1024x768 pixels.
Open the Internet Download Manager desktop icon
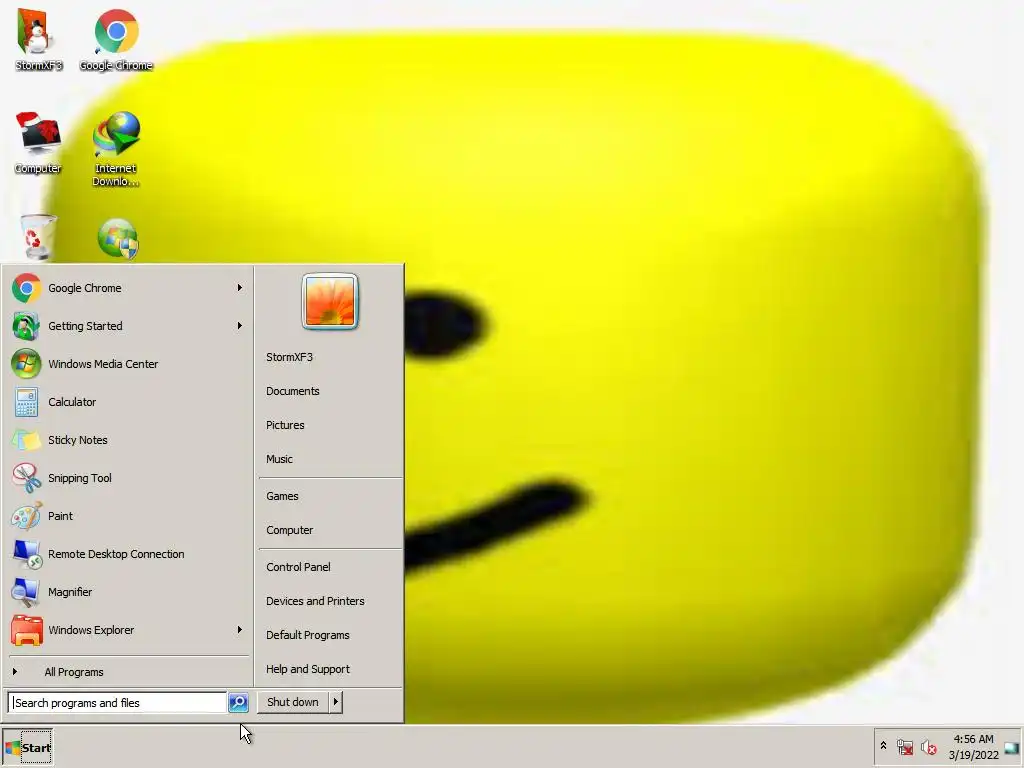116,148
